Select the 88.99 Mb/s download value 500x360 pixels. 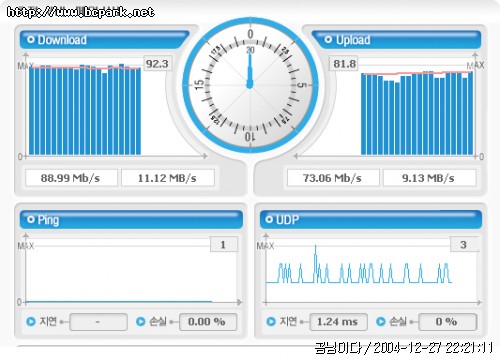[71, 178]
